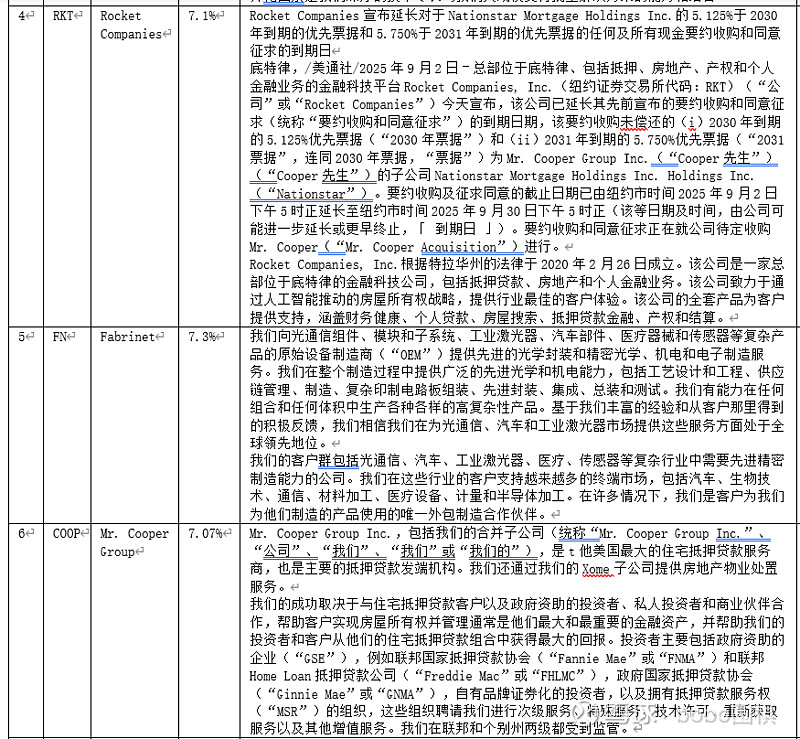Viewport: 800px width, 739px height.
Task: Click the abbreviation "GSE" in Cooper description
Action: pyautogui.click(x=314, y=658)
